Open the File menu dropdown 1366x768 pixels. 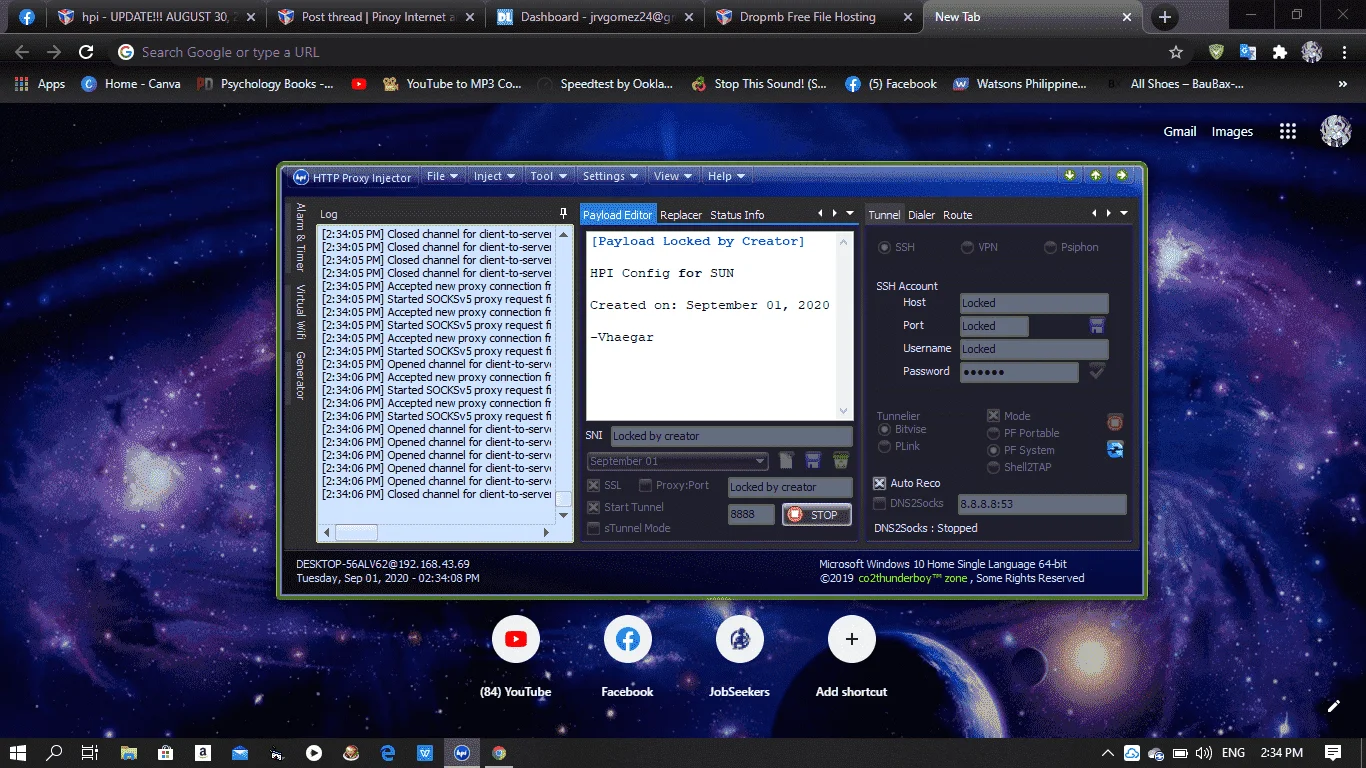click(x=442, y=176)
